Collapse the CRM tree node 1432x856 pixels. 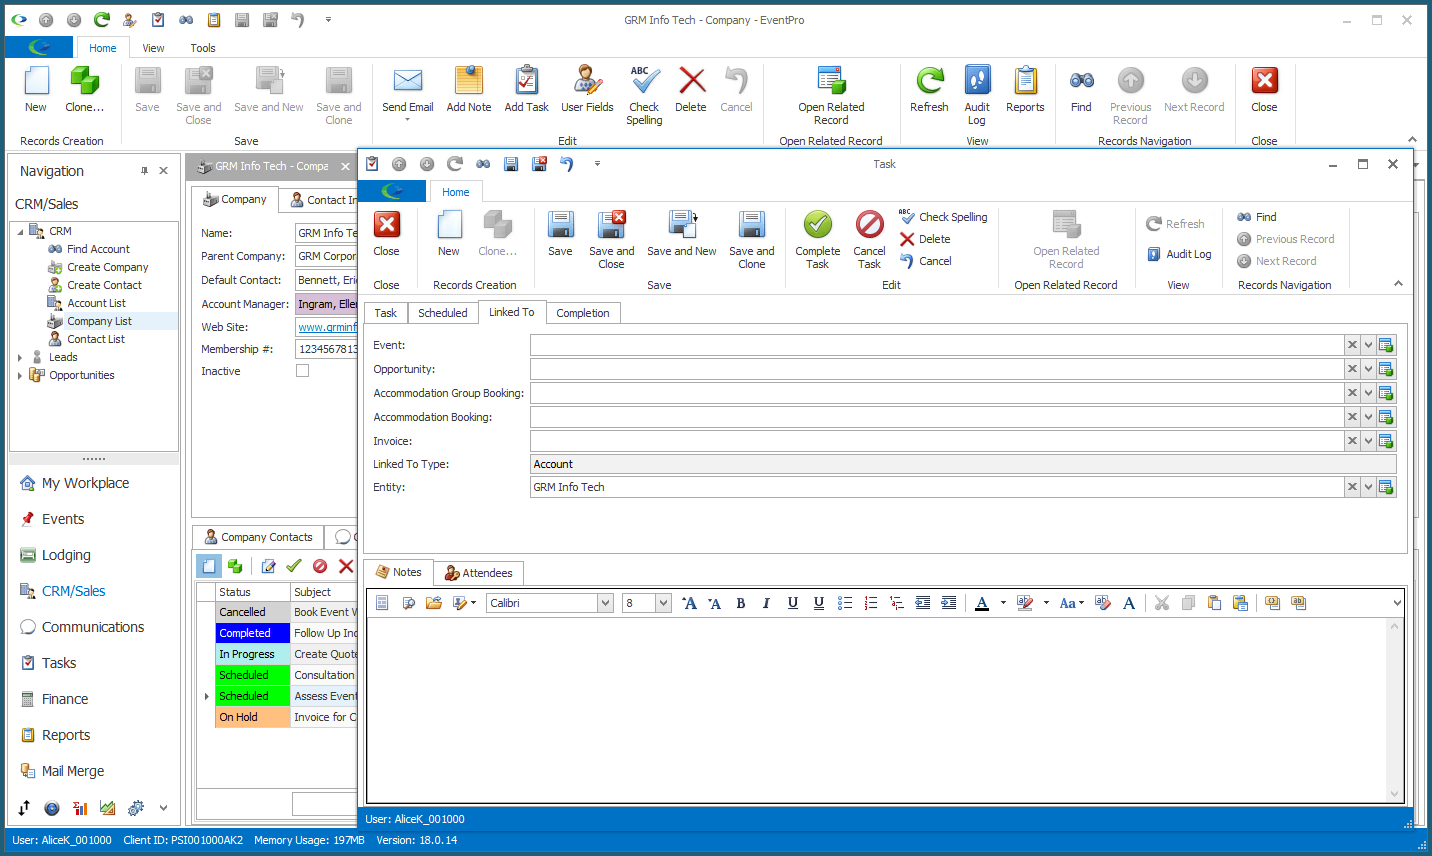pos(20,231)
